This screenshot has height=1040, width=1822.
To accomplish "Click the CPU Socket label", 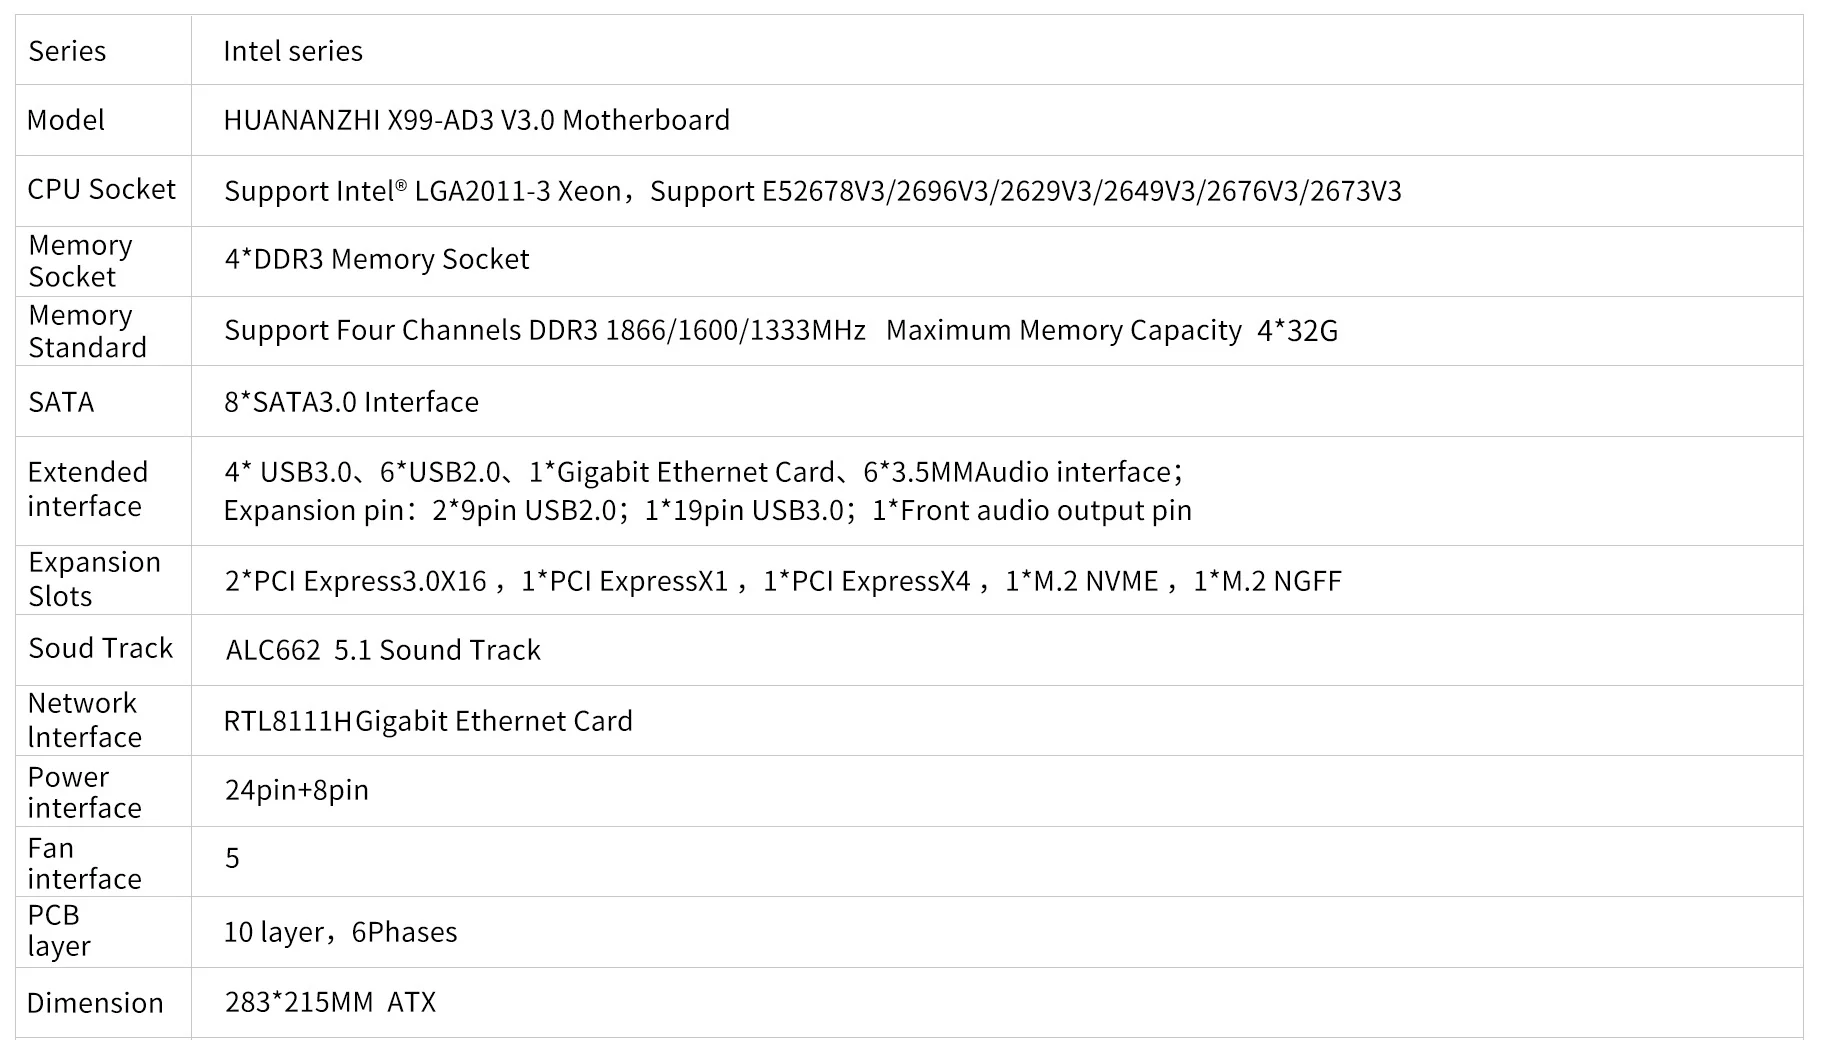I will (x=101, y=189).
